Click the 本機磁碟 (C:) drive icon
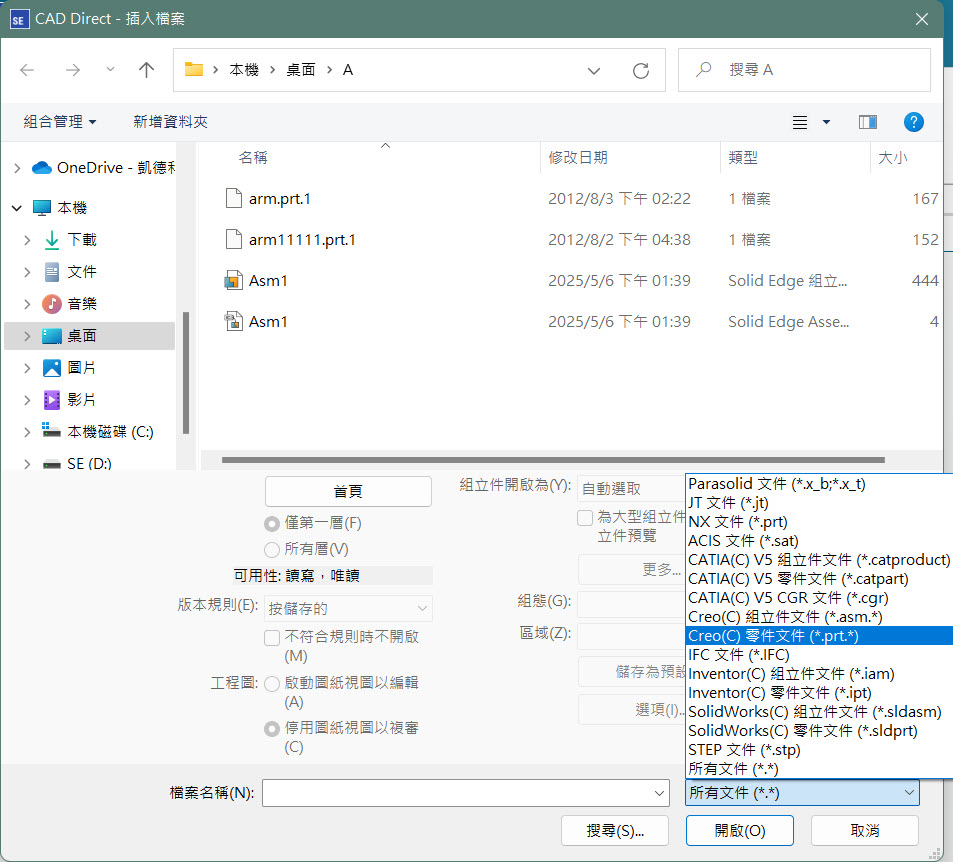Image resolution: width=953 pixels, height=862 pixels. [x=52, y=430]
